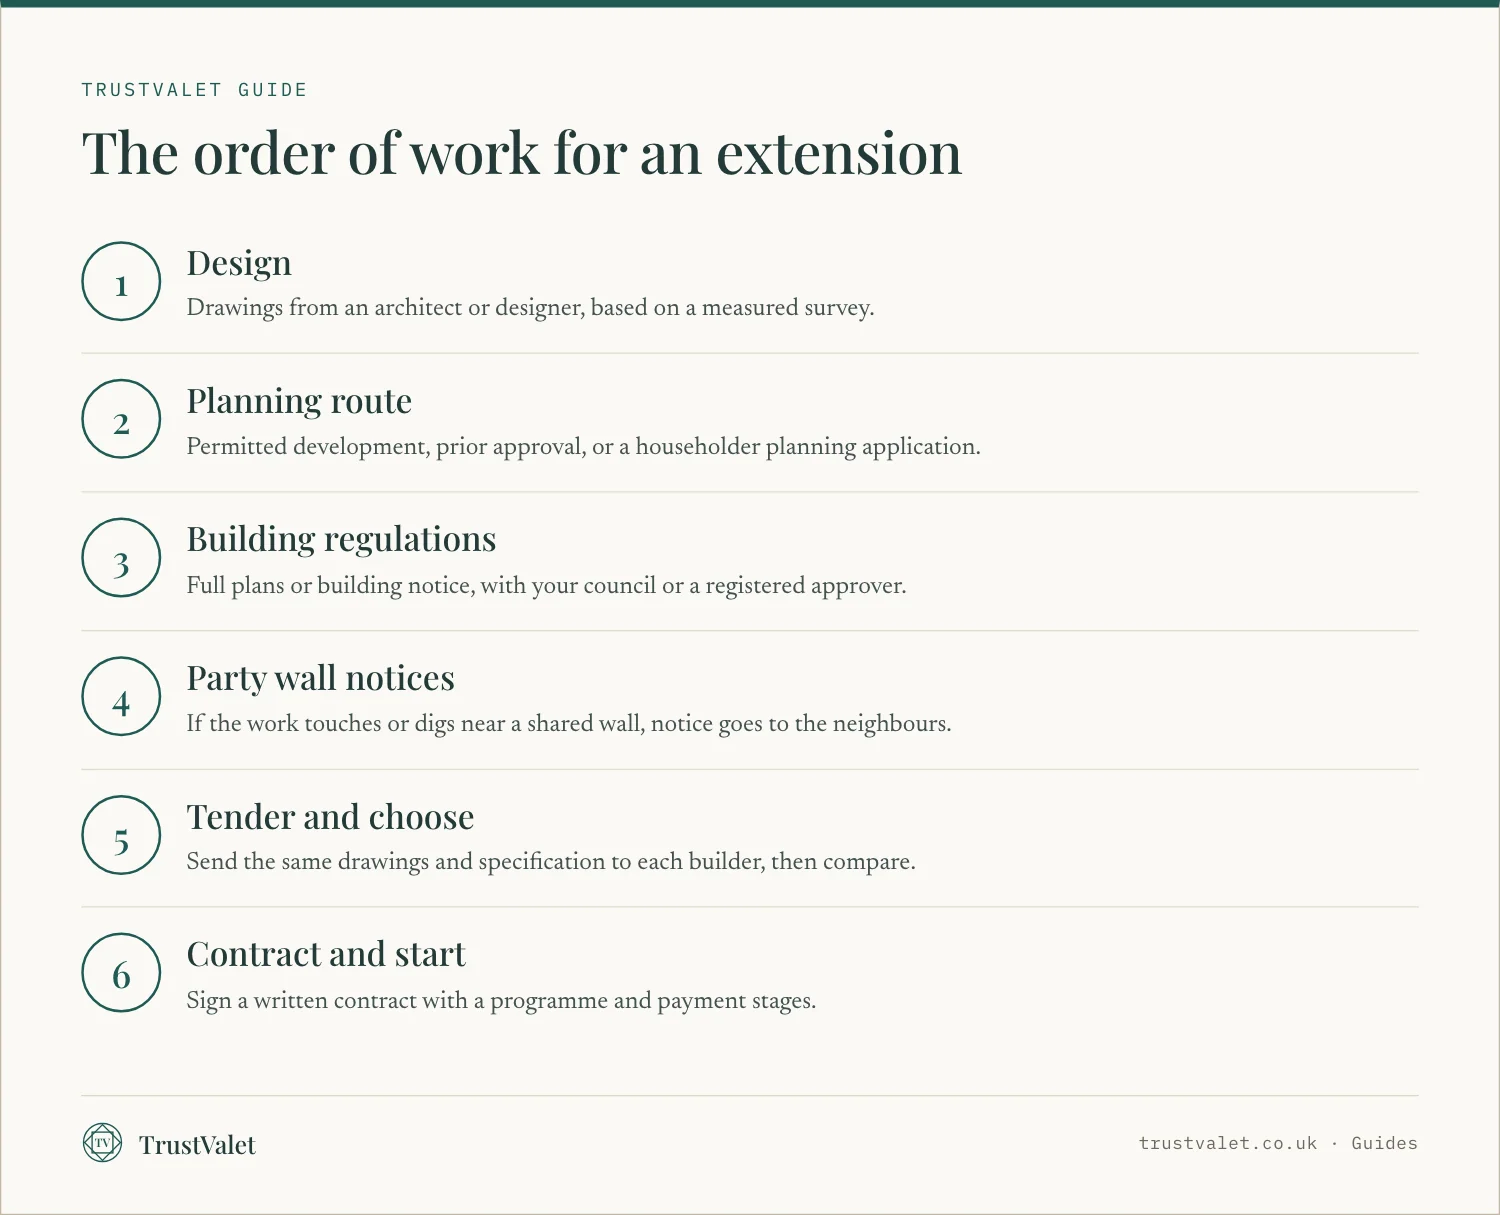
Task: Click the 'Building regulations' step heading
Action: 341,540
